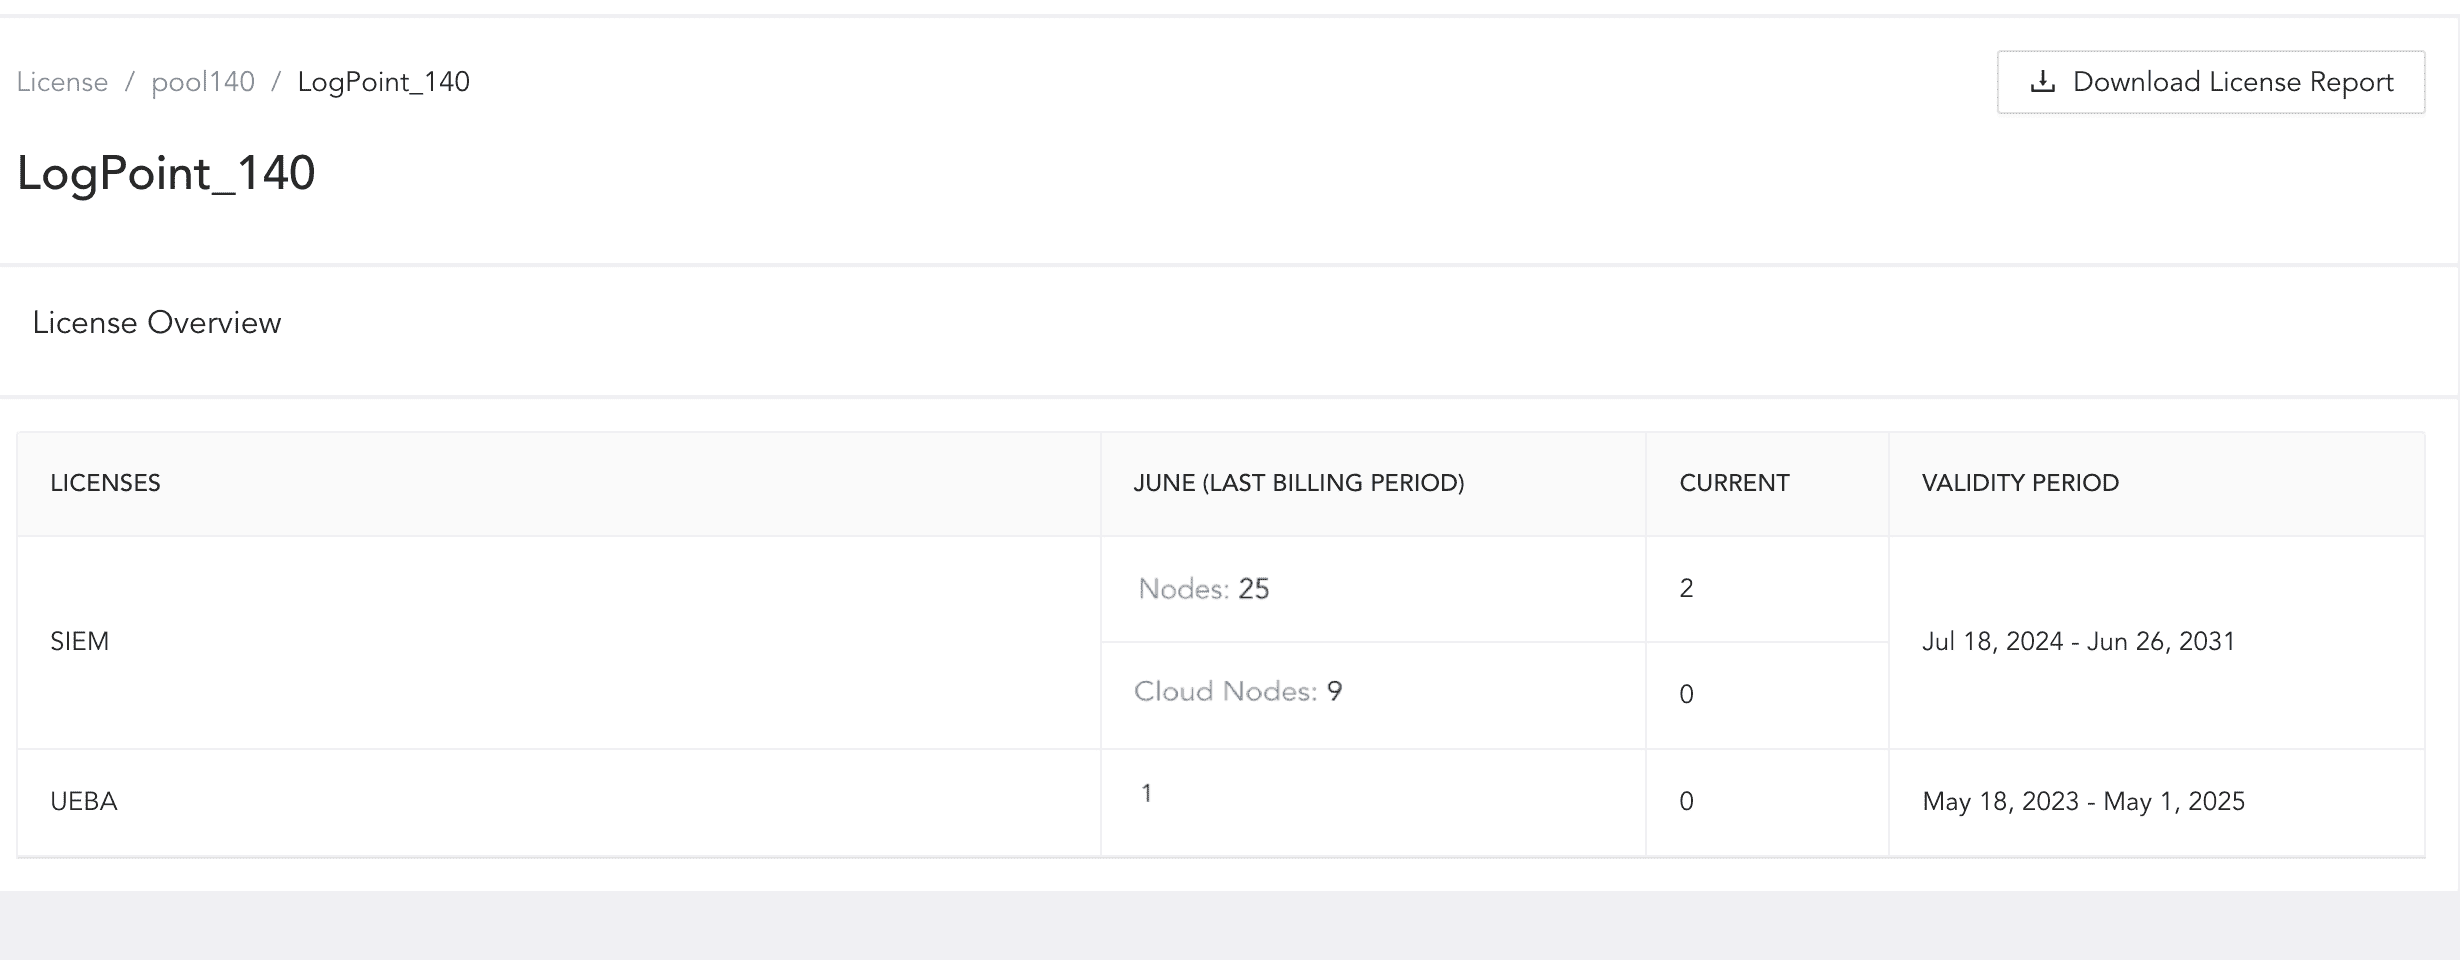This screenshot has width=2460, height=960.
Task: Click License Overview section title
Action: click(x=157, y=323)
